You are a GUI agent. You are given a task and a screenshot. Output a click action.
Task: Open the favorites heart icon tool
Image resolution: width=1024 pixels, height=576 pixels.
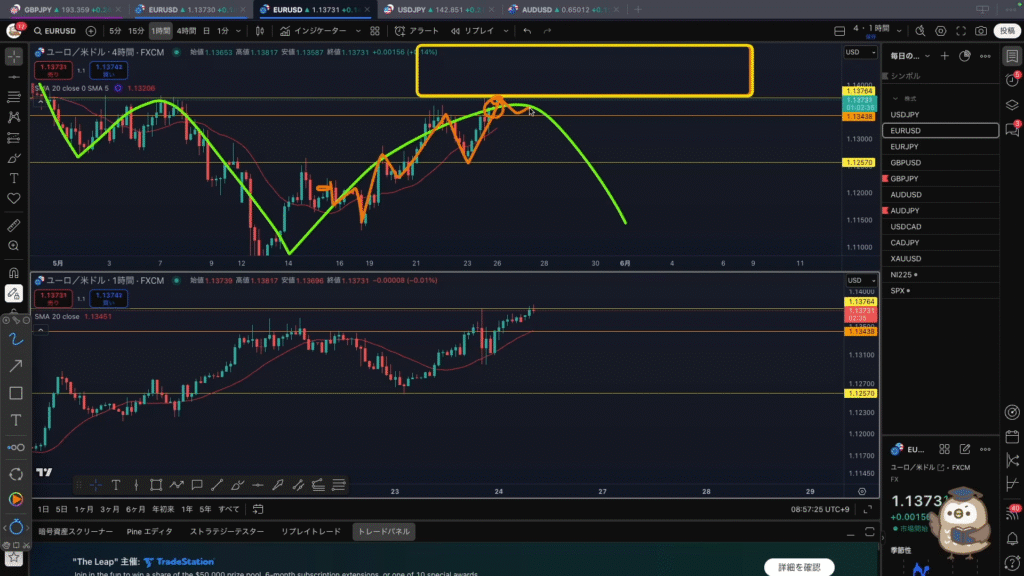(14, 199)
